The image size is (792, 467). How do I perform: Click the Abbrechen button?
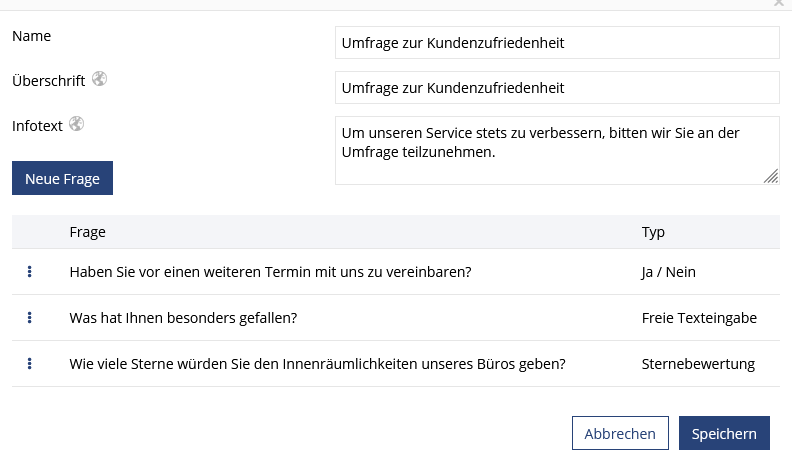pos(620,433)
